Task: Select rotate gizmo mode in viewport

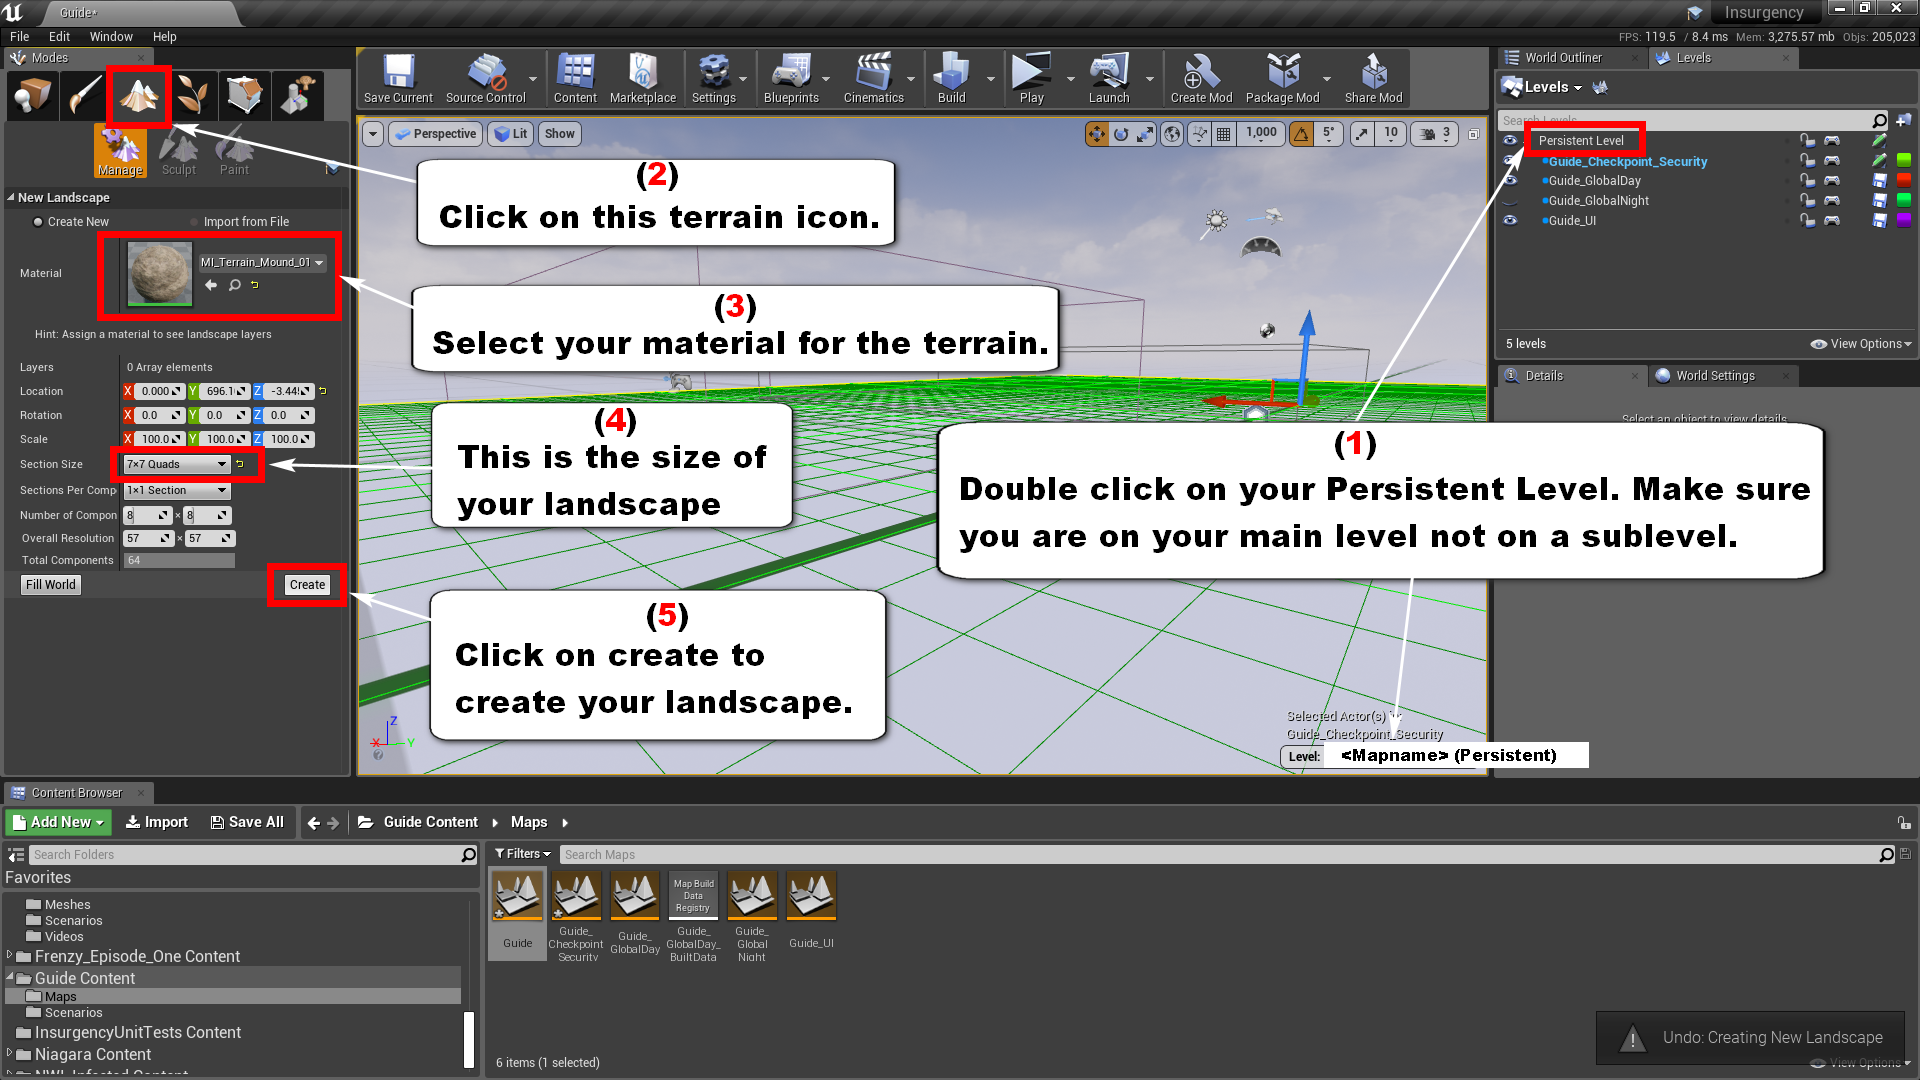Action: click(1121, 134)
